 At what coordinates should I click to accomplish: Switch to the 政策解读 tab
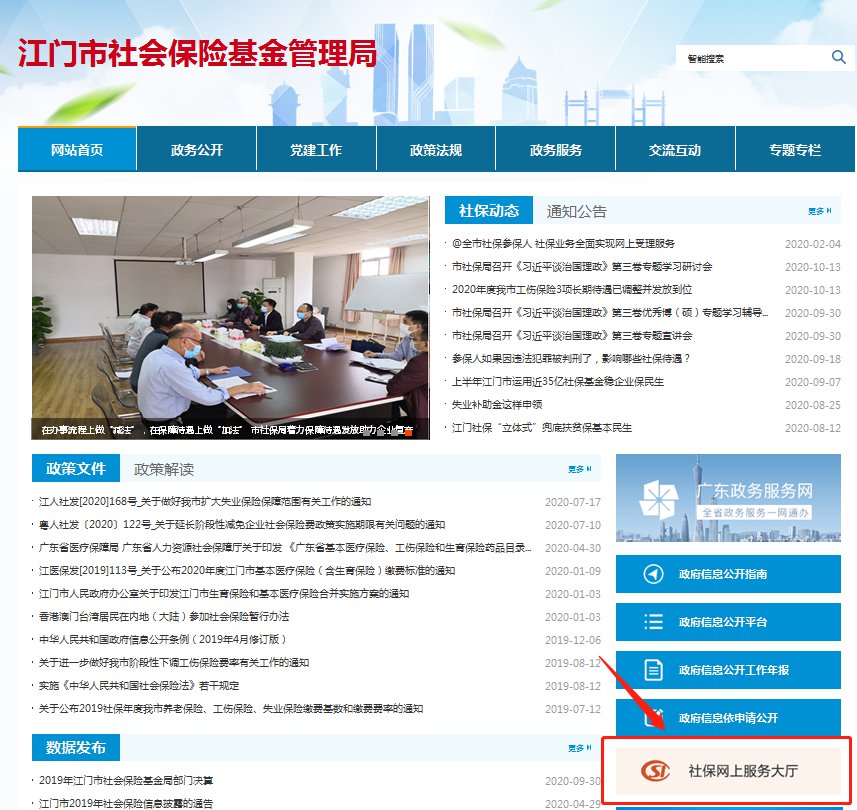pos(164,469)
